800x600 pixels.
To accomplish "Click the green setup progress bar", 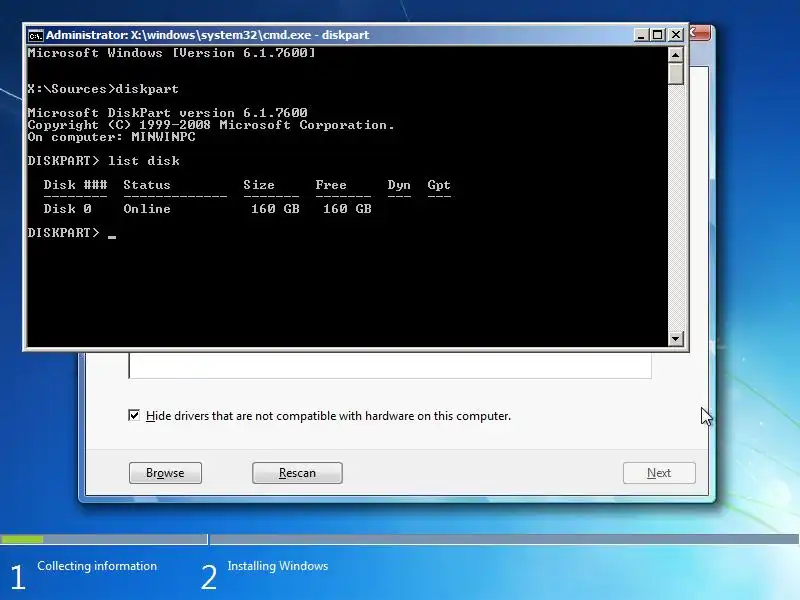I will point(22,539).
